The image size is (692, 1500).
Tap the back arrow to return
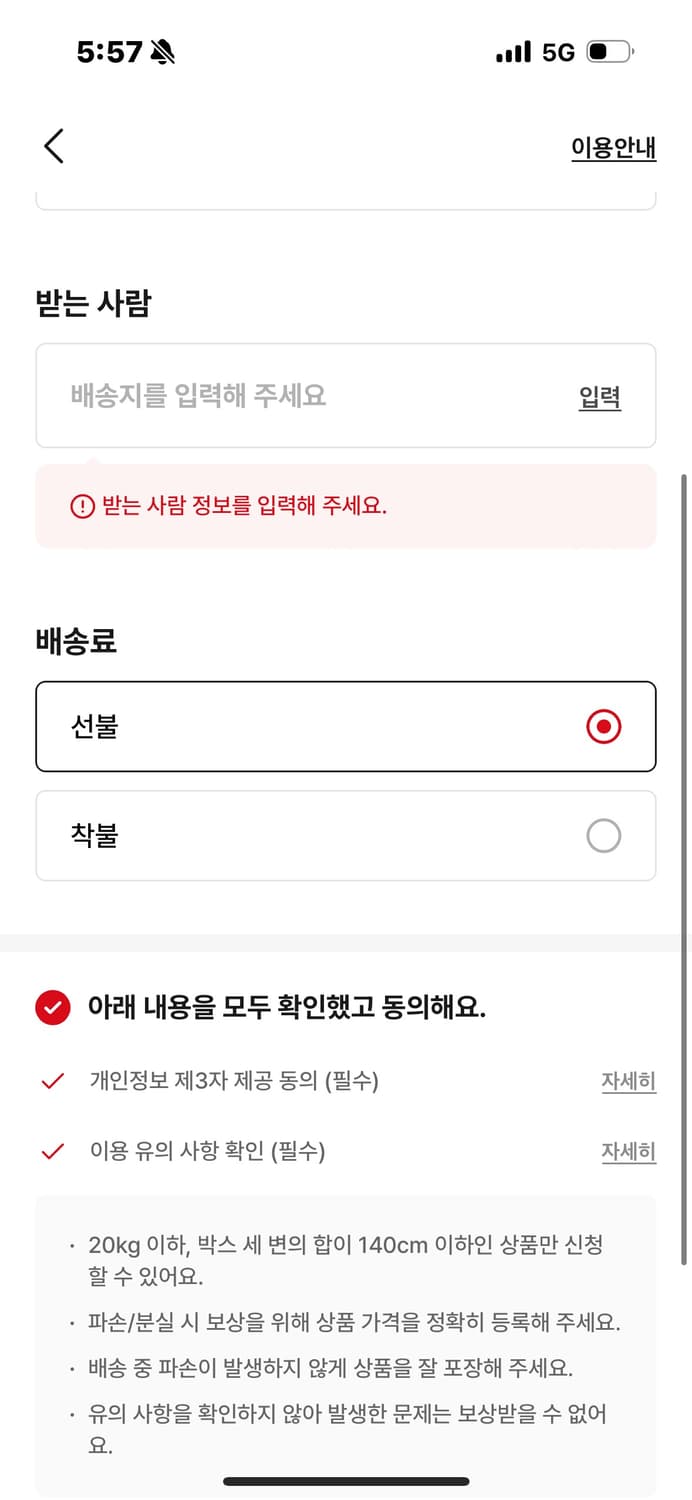[53, 146]
